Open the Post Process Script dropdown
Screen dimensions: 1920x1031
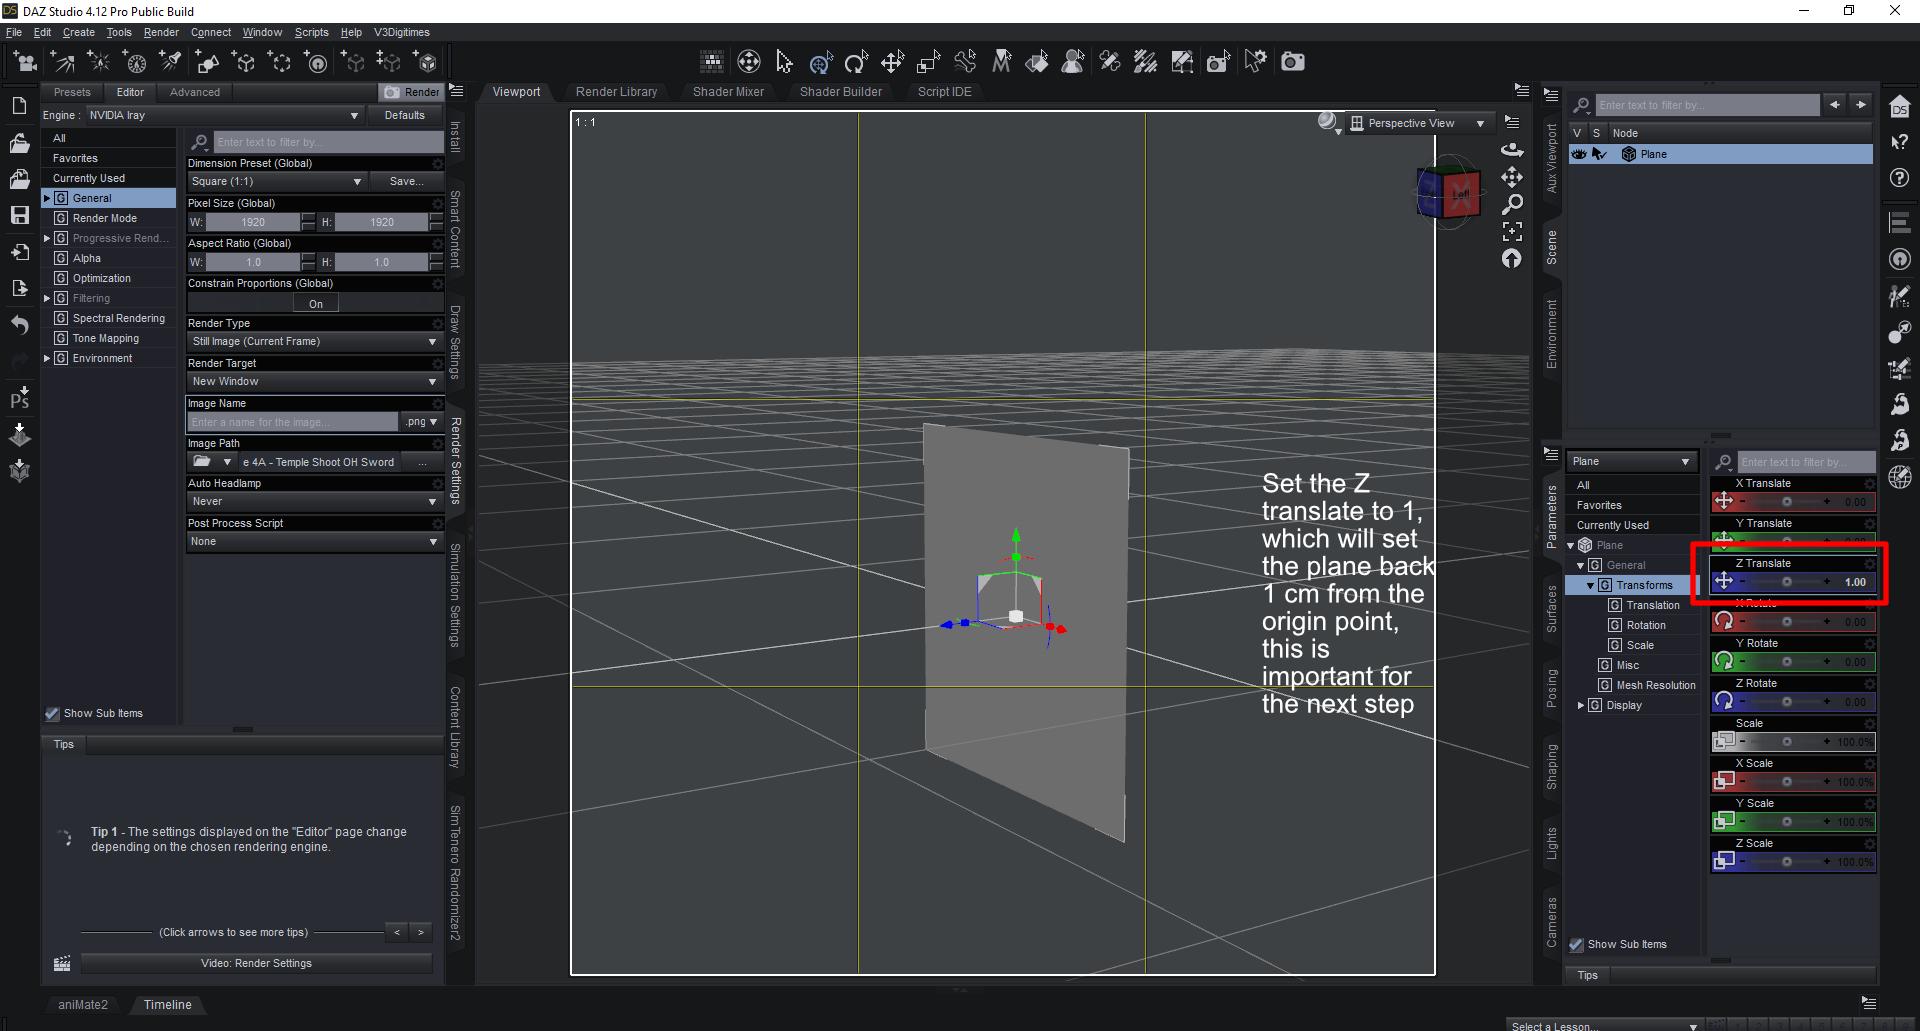click(315, 542)
